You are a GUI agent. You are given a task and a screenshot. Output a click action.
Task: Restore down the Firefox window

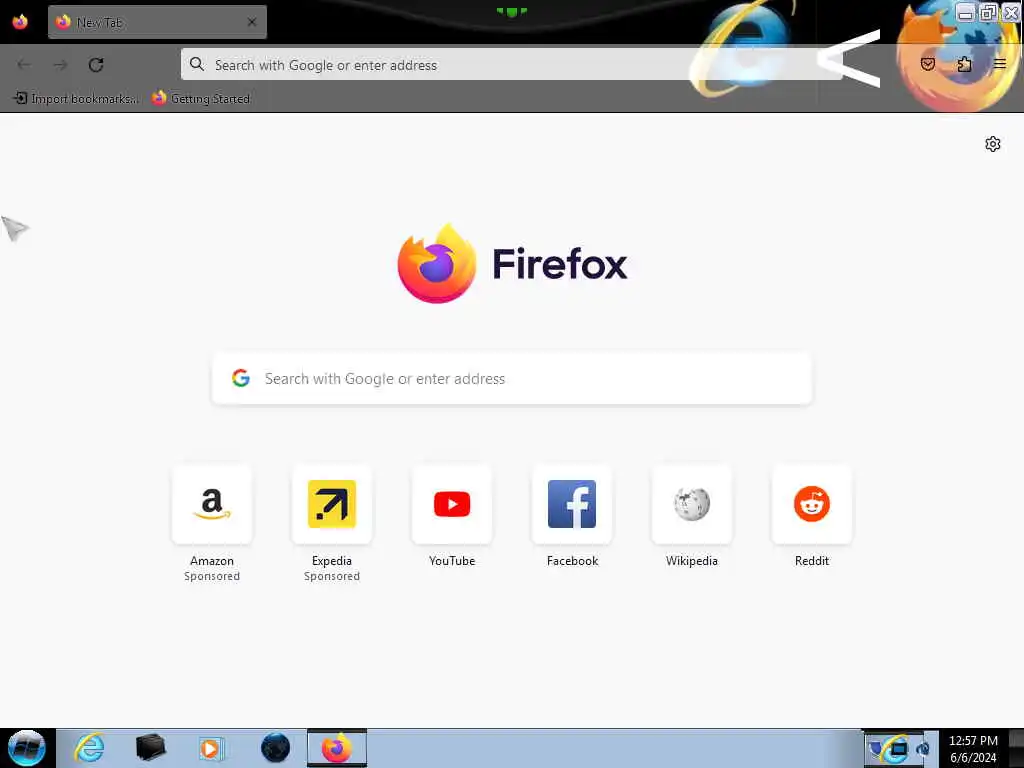(989, 12)
